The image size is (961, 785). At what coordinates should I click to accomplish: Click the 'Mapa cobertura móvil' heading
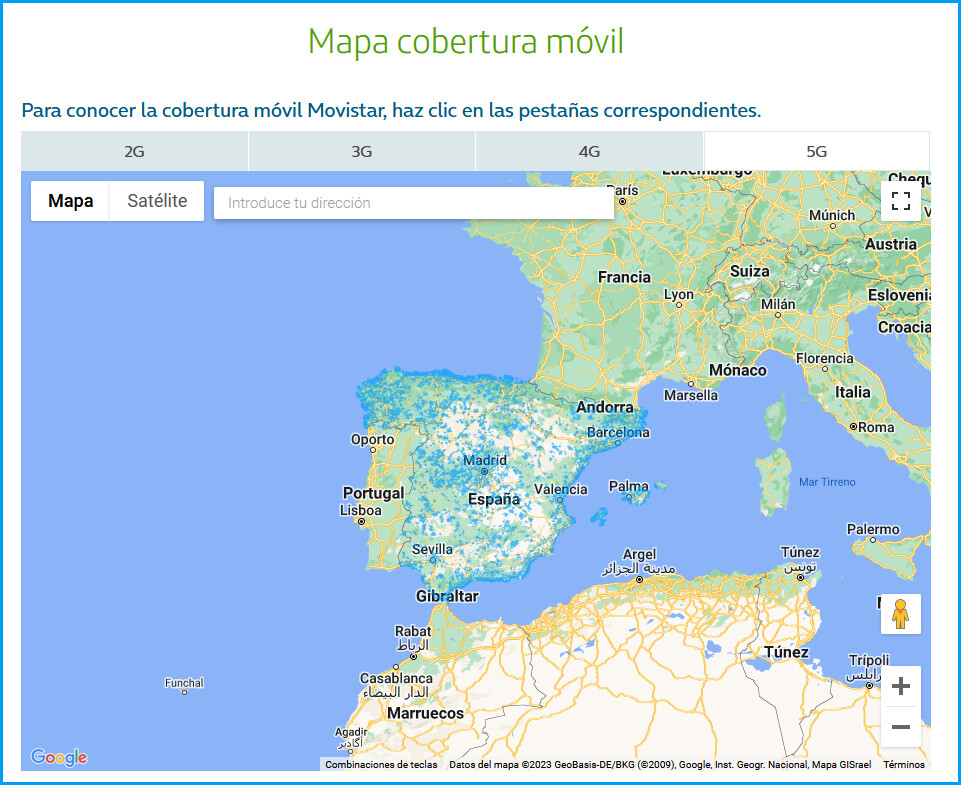point(466,41)
